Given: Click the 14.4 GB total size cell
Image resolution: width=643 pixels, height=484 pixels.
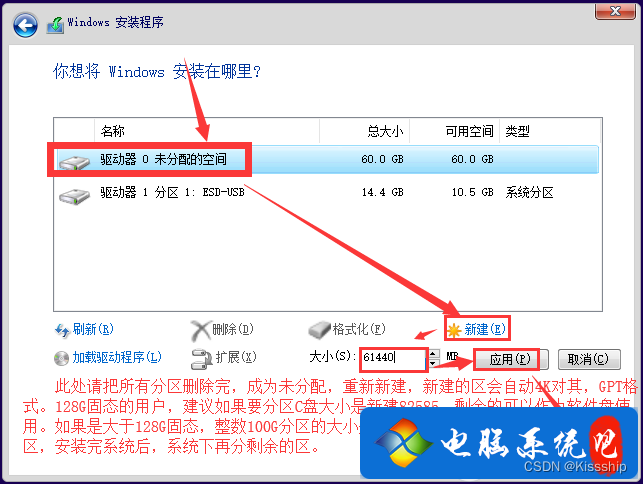Looking at the screenshot, I should pos(382,192).
